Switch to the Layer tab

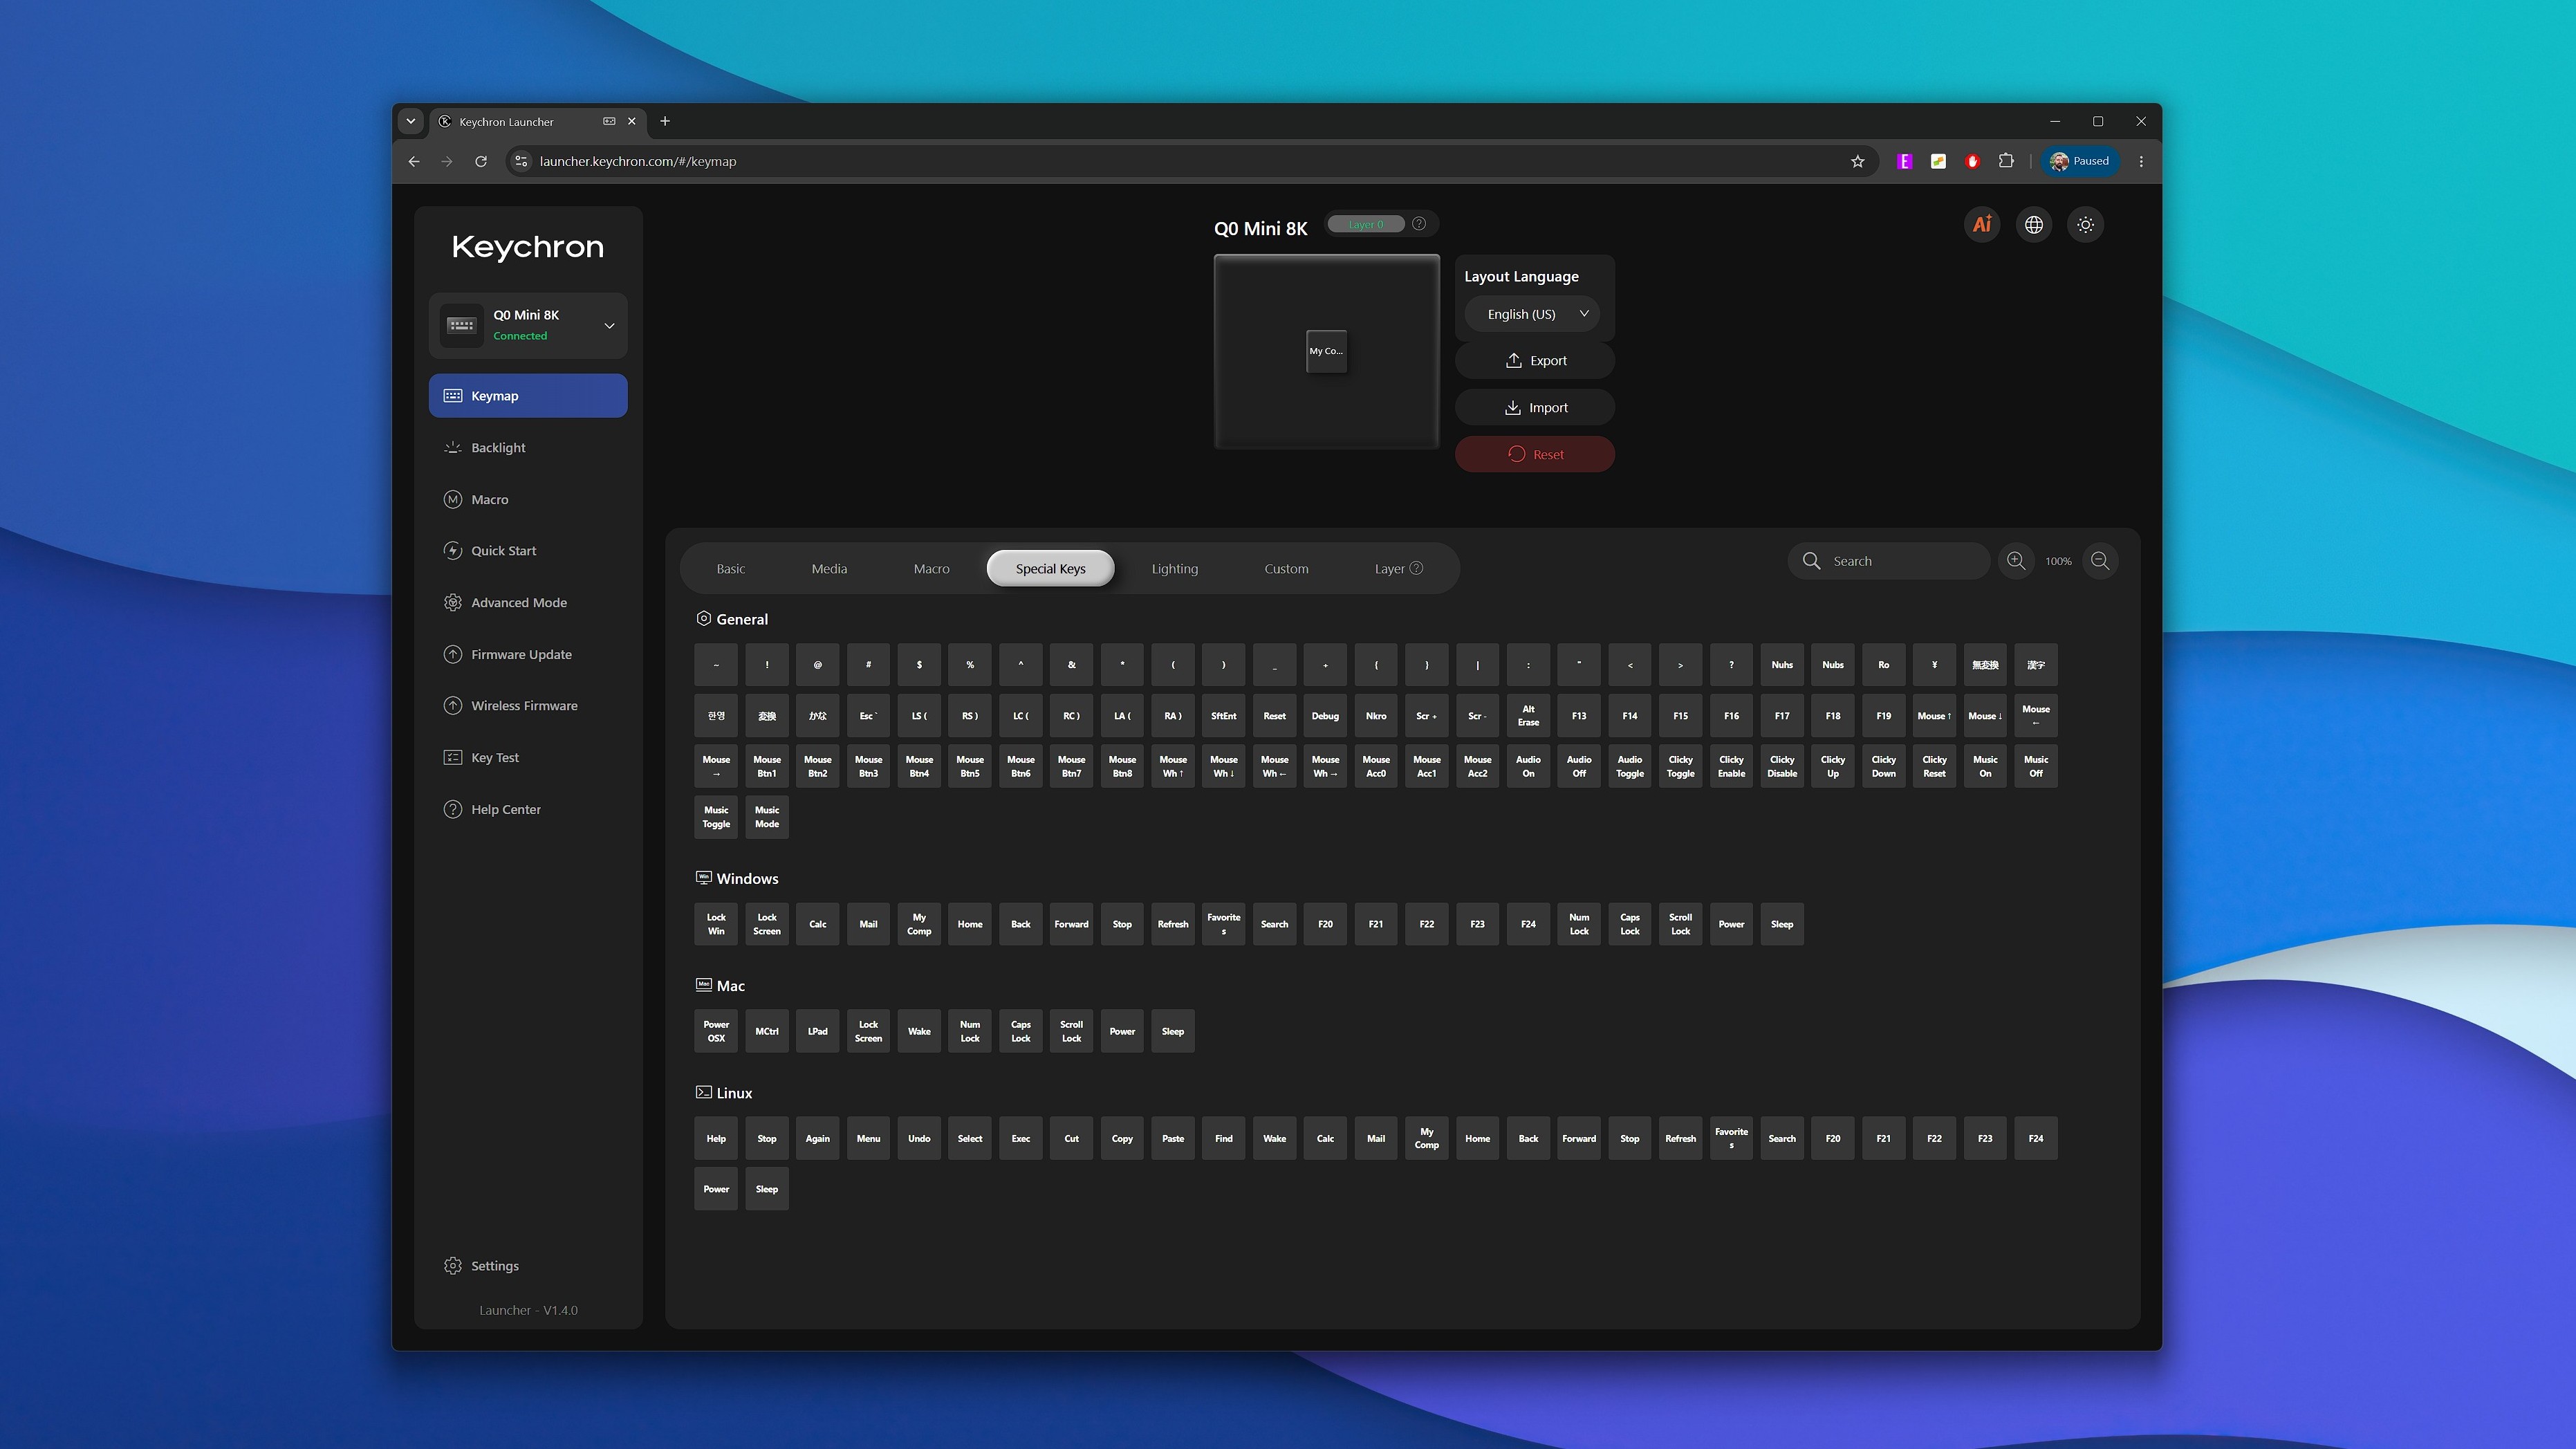click(1398, 568)
